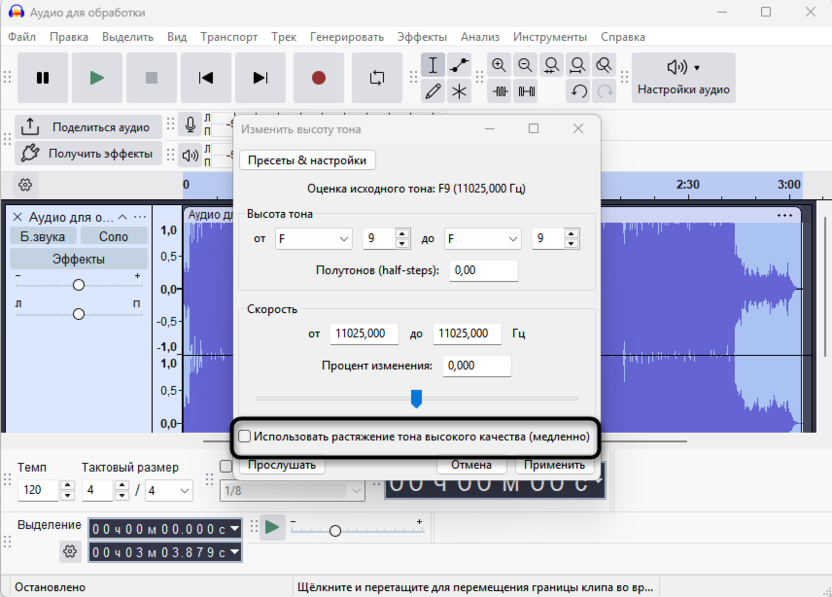Image resolution: width=832 pixels, height=597 pixels.
Task: Choose the Draw pencil tool
Action: click(x=433, y=92)
